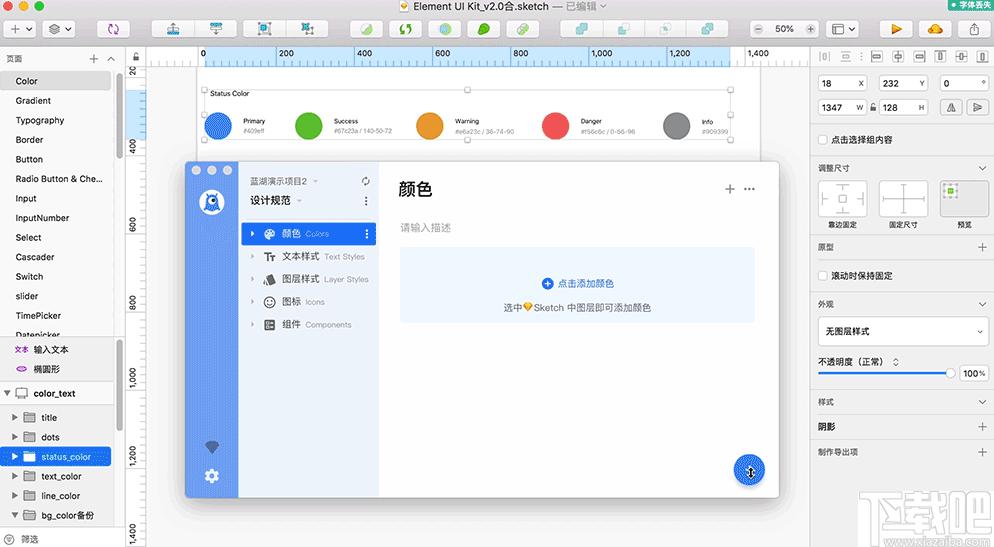Viewport: 994px width, 547px height.
Task: Select the line_color layer
Action: [x=61, y=496]
